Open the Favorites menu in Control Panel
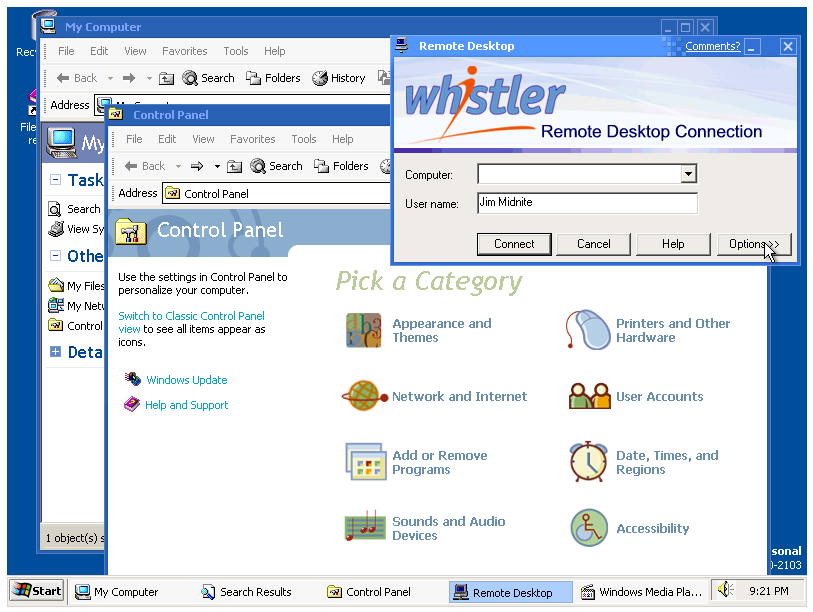813x612 pixels. [252, 139]
